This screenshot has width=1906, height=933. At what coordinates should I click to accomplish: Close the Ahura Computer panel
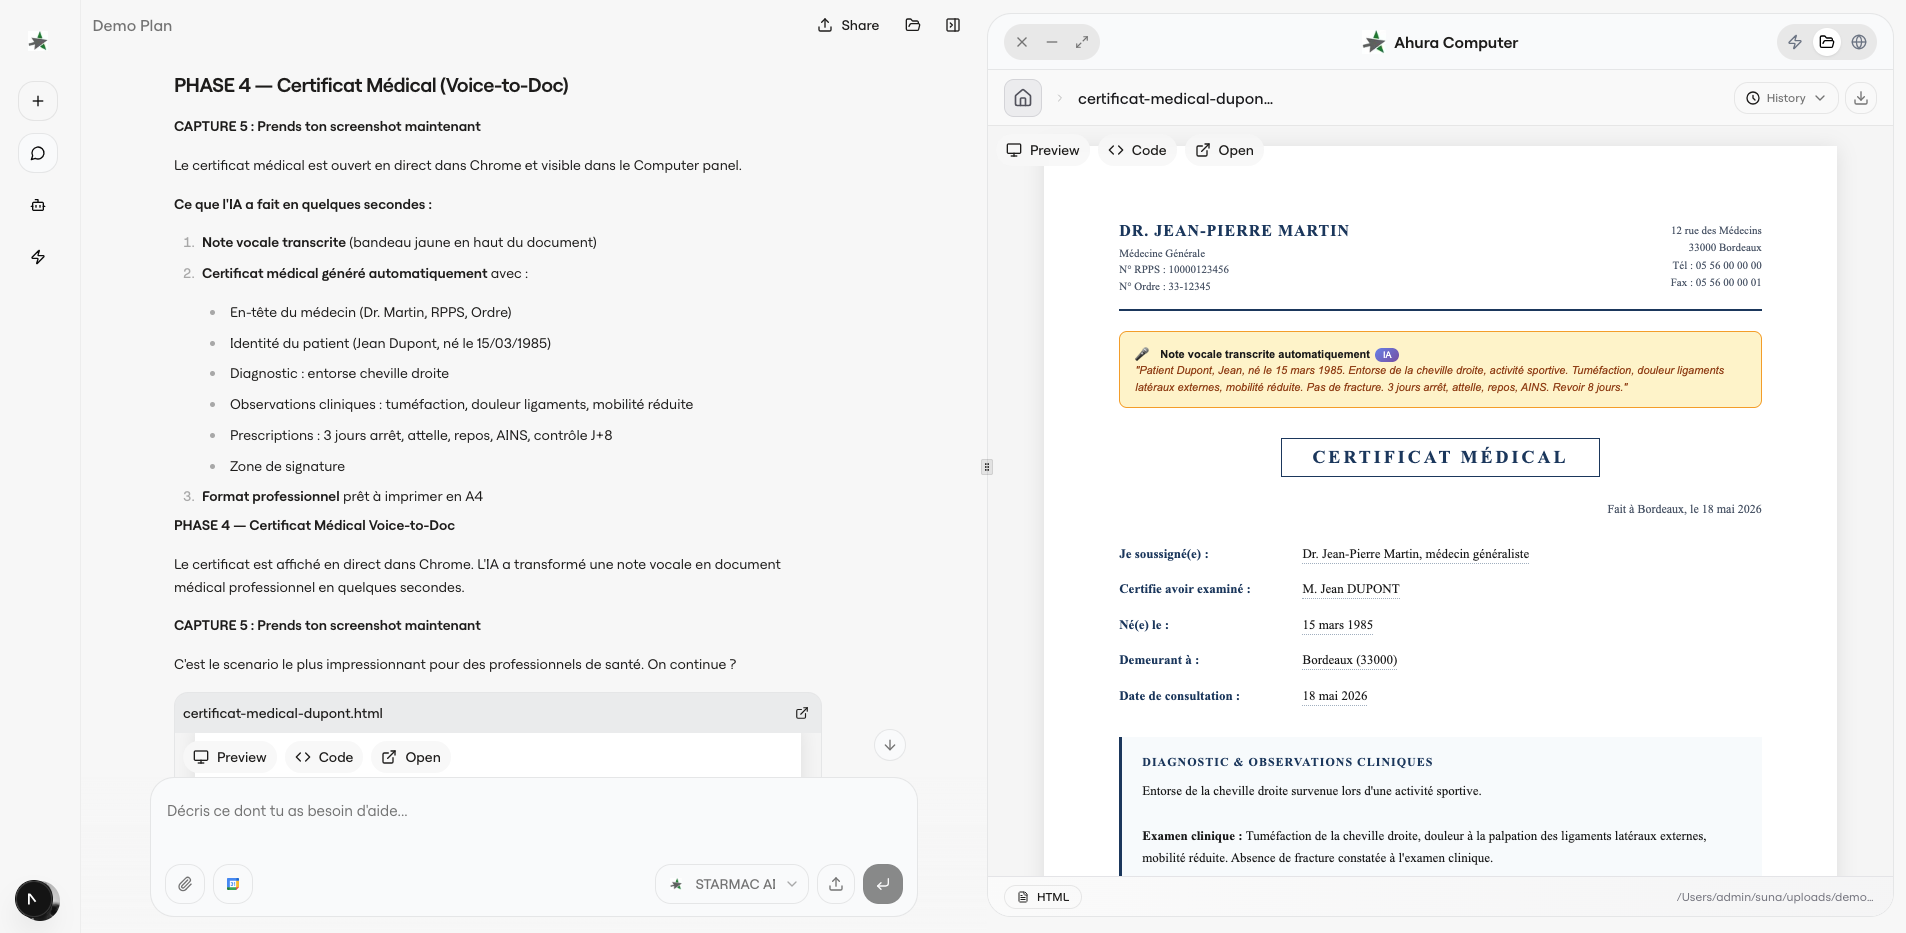pos(1022,42)
